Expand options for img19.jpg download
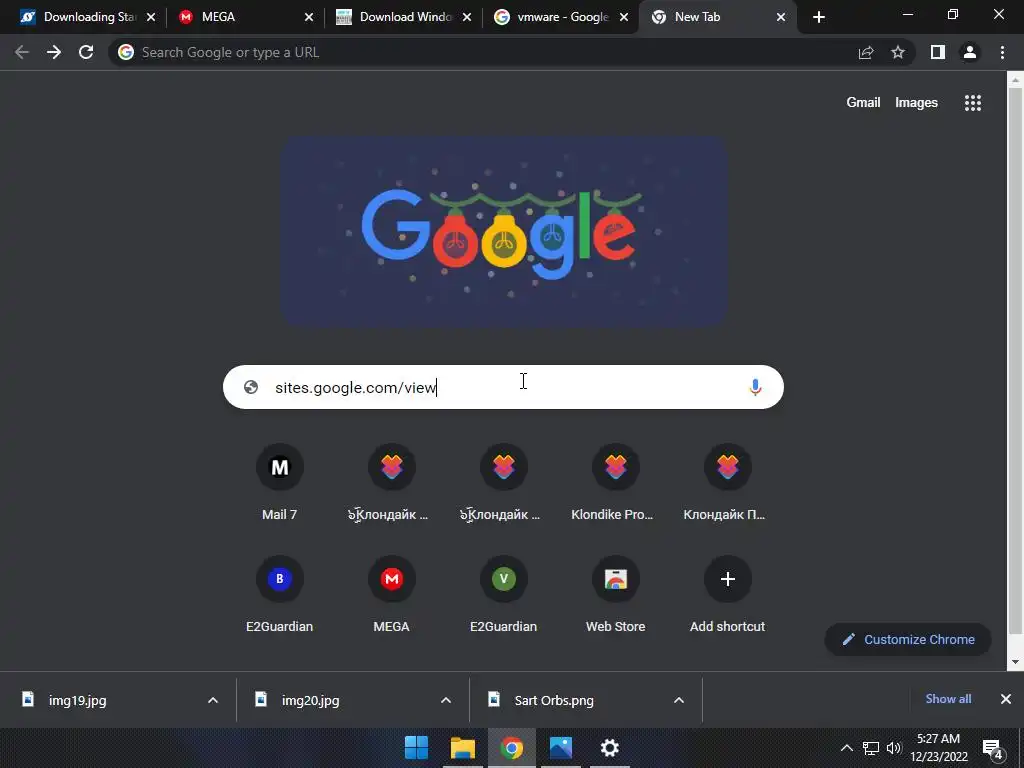 [x=213, y=700]
